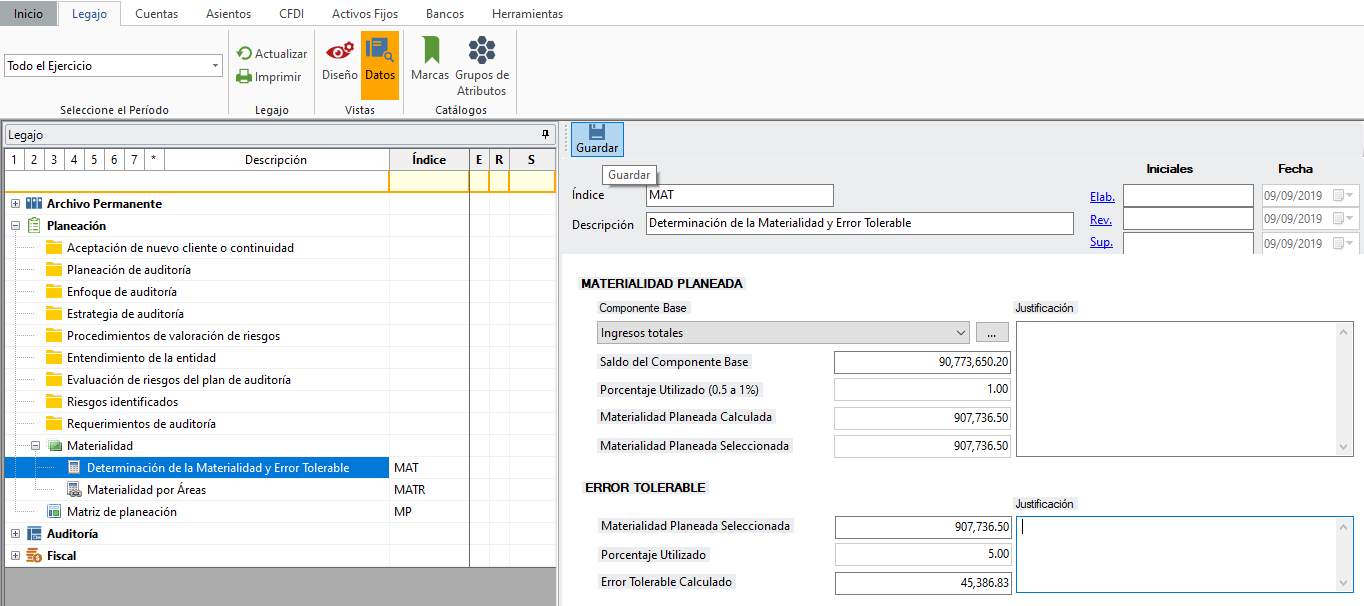Open the period dropdown Todo el Ejercicio
Screen dimensions: 1364x606
point(216,66)
